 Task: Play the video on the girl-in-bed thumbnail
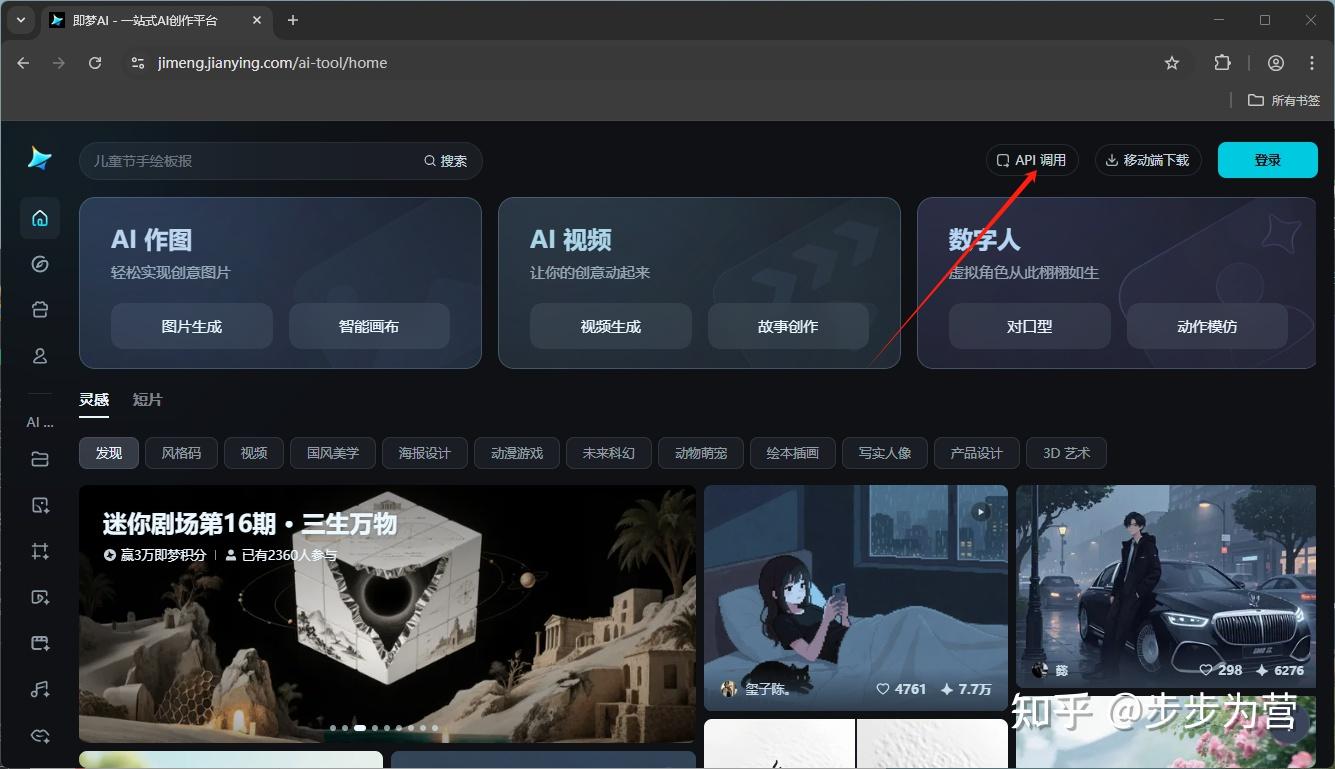[981, 511]
